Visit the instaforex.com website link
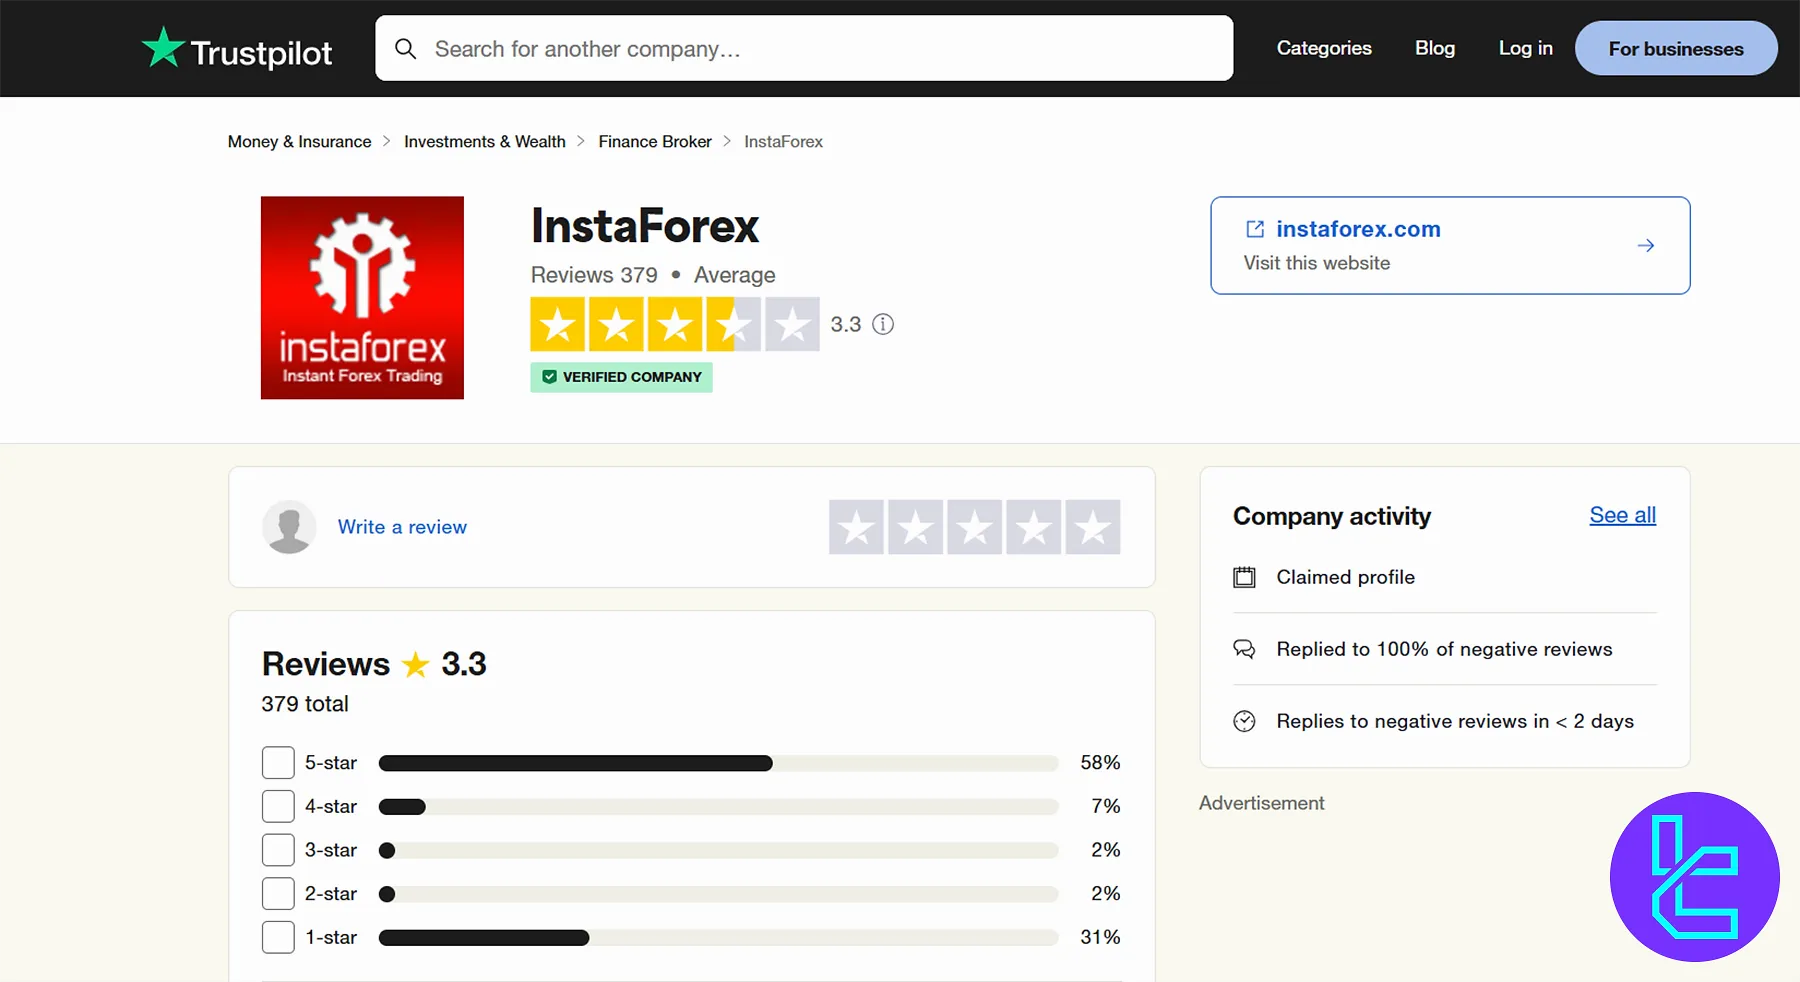This screenshot has height=982, width=1800. 1358,229
